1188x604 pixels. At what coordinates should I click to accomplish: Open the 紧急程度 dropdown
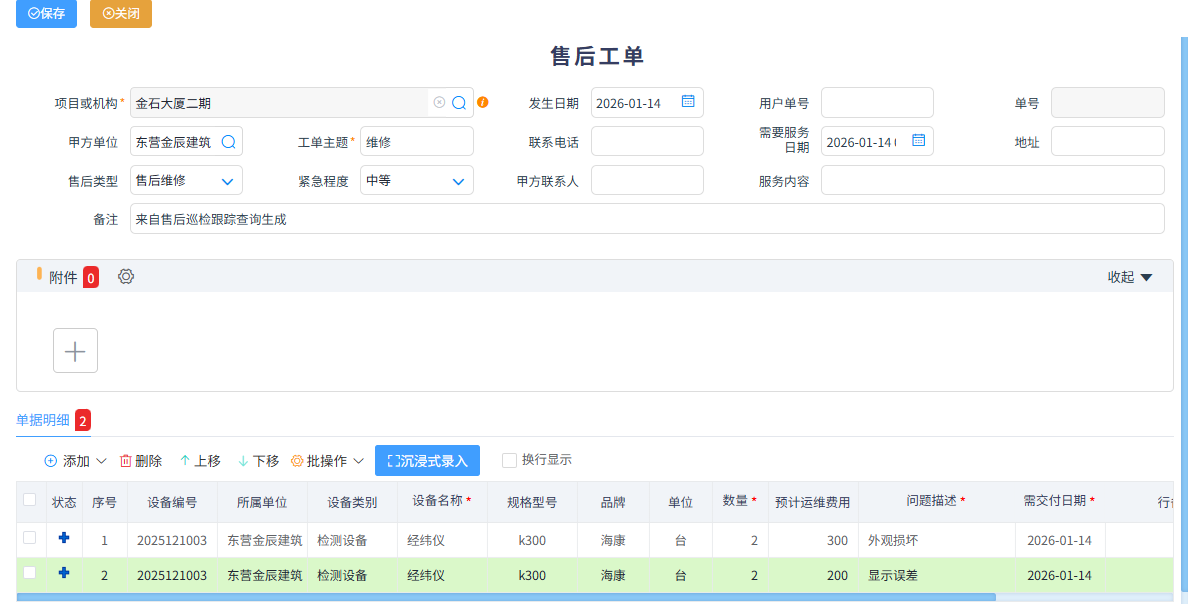[x=459, y=180]
